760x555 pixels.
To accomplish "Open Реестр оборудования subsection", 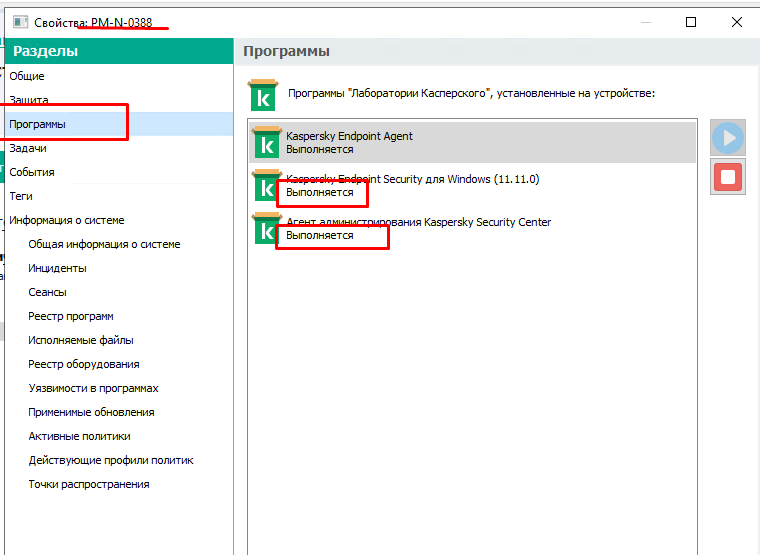I will (x=84, y=364).
